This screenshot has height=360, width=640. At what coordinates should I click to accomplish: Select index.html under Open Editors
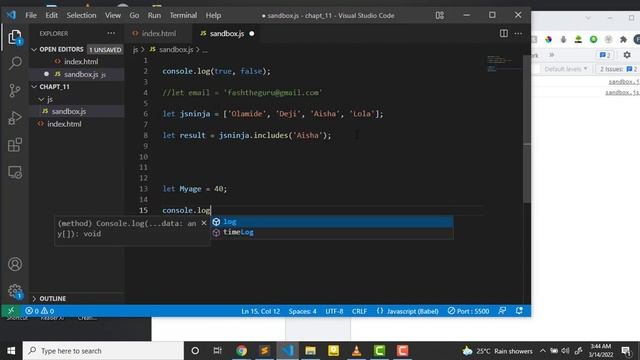pyautogui.click(x=77, y=62)
